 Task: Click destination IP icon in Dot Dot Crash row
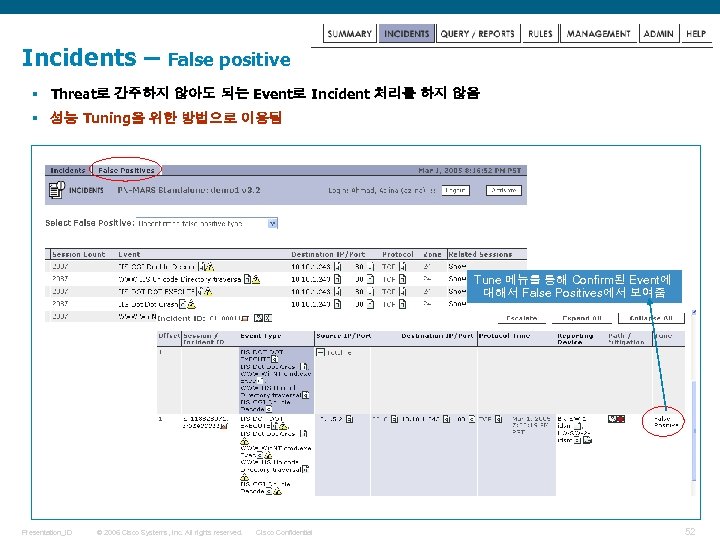pos(338,304)
